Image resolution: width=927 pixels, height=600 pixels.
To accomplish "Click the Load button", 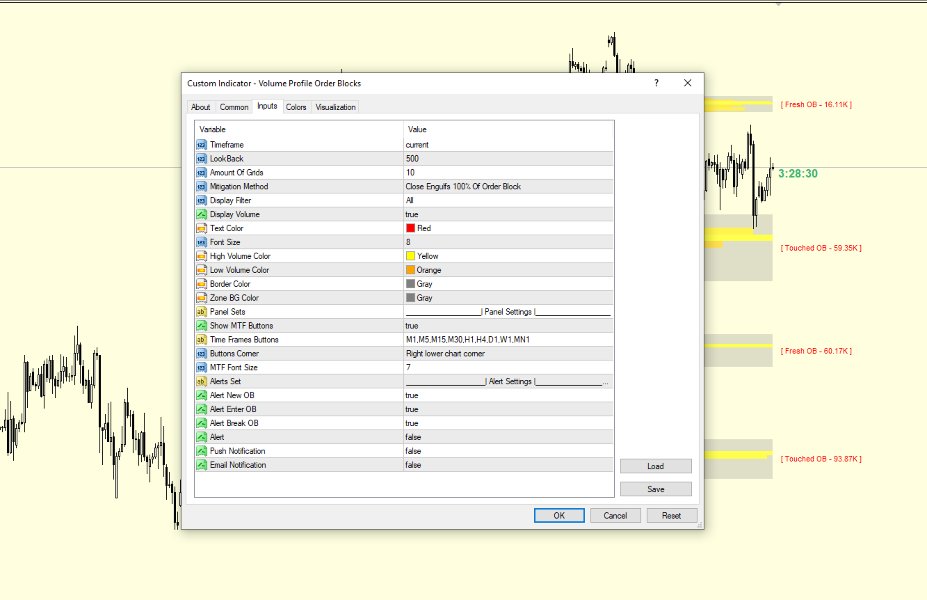I will (x=656, y=466).
